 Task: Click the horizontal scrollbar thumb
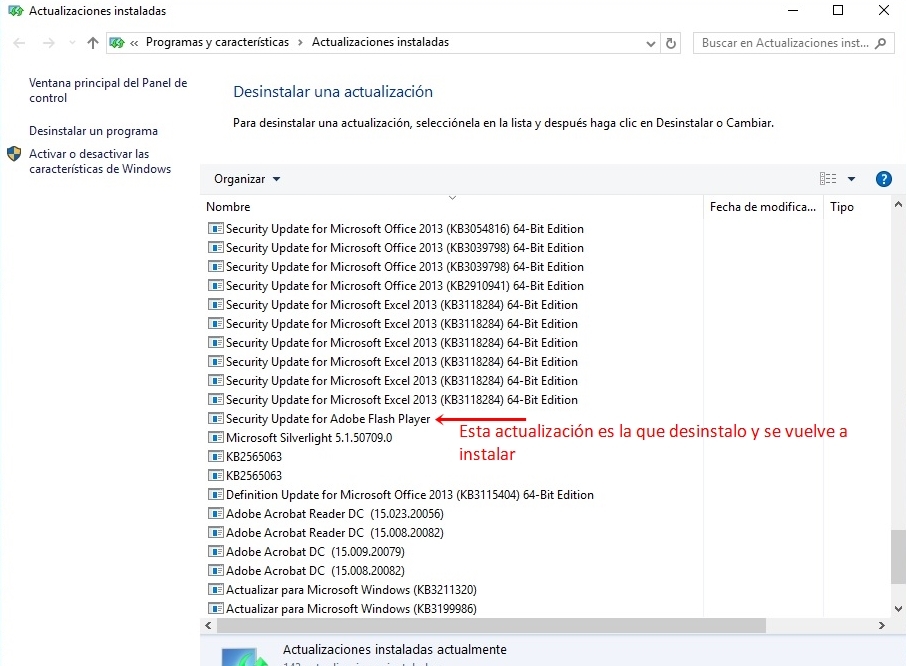click(491, 626)
